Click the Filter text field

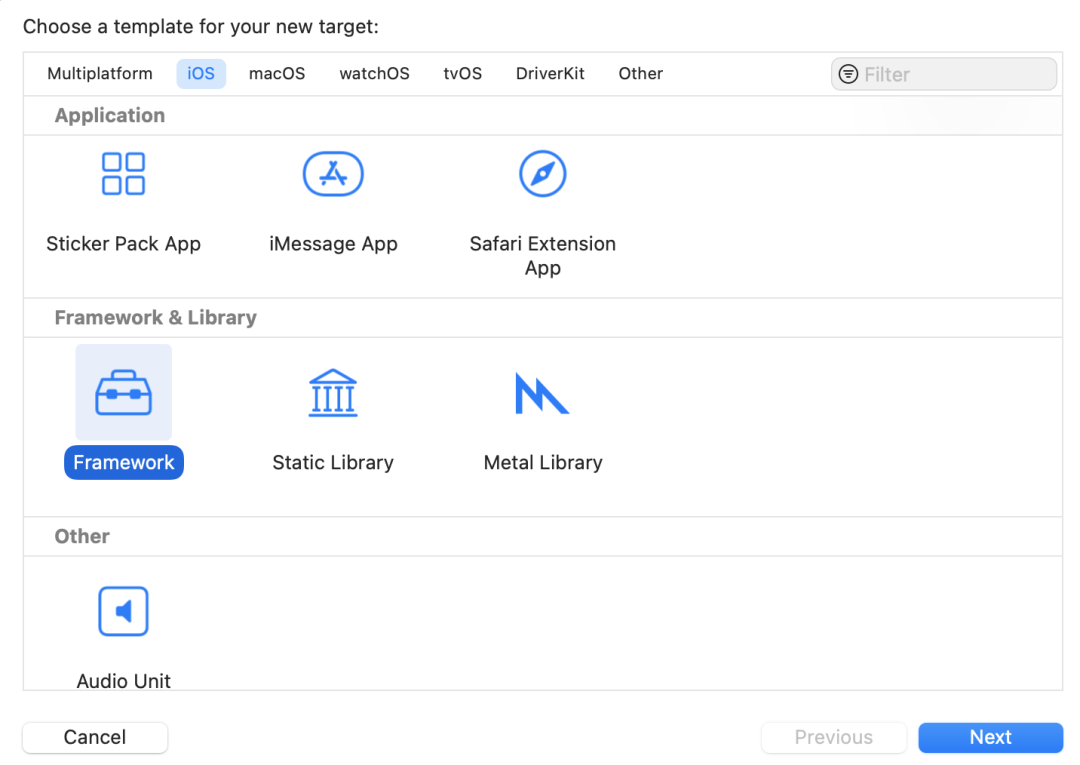(944, 74)
